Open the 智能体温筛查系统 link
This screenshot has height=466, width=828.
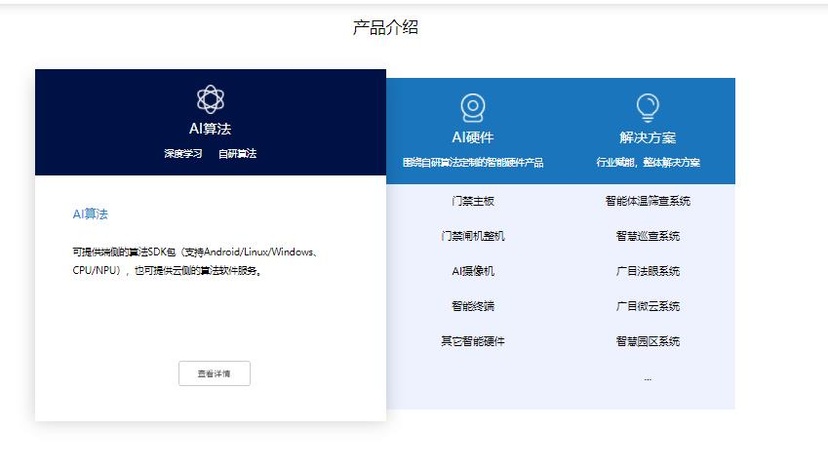[648, 201]
